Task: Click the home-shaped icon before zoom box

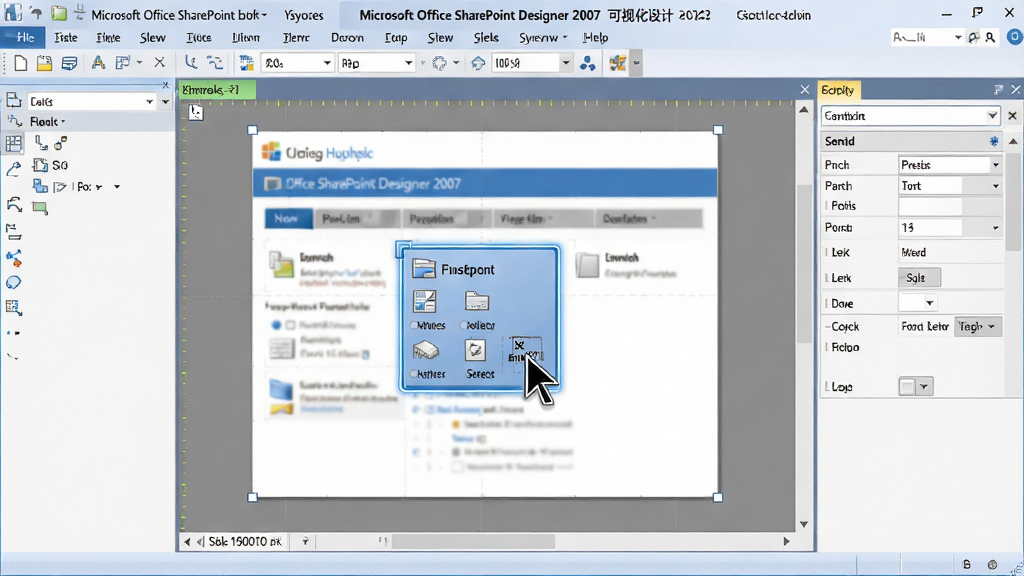Action: point(478,63)
